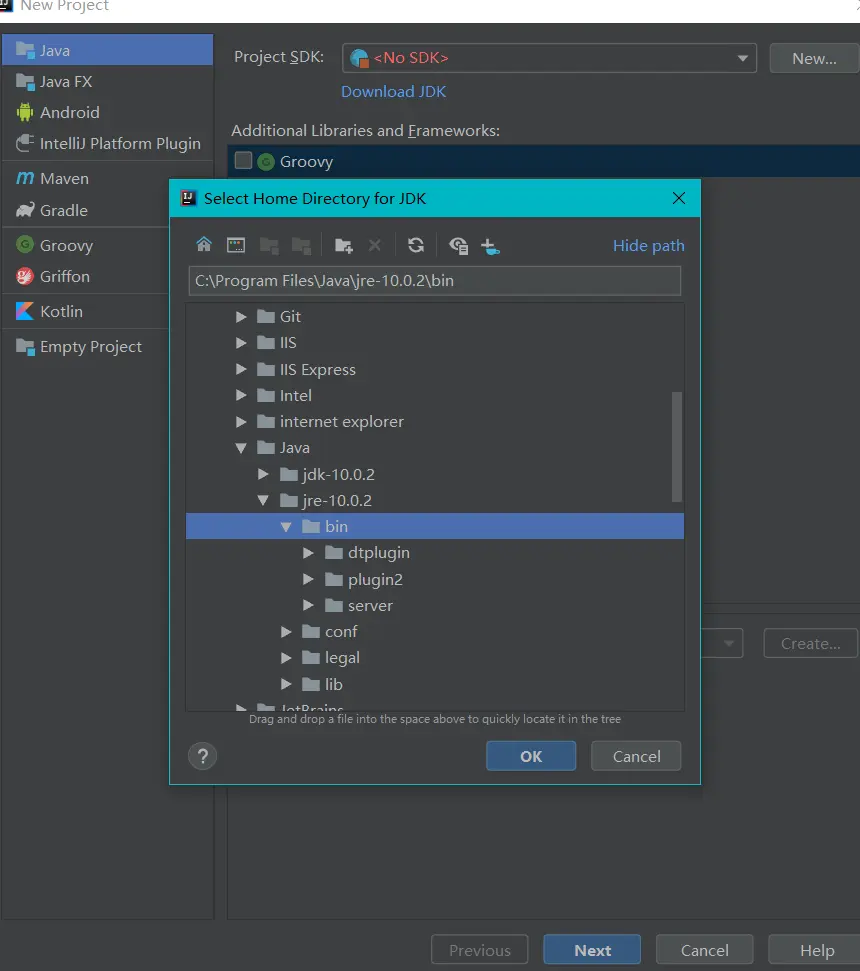Click Cancel in New Project wizard
860x971 pixels.
704,950
